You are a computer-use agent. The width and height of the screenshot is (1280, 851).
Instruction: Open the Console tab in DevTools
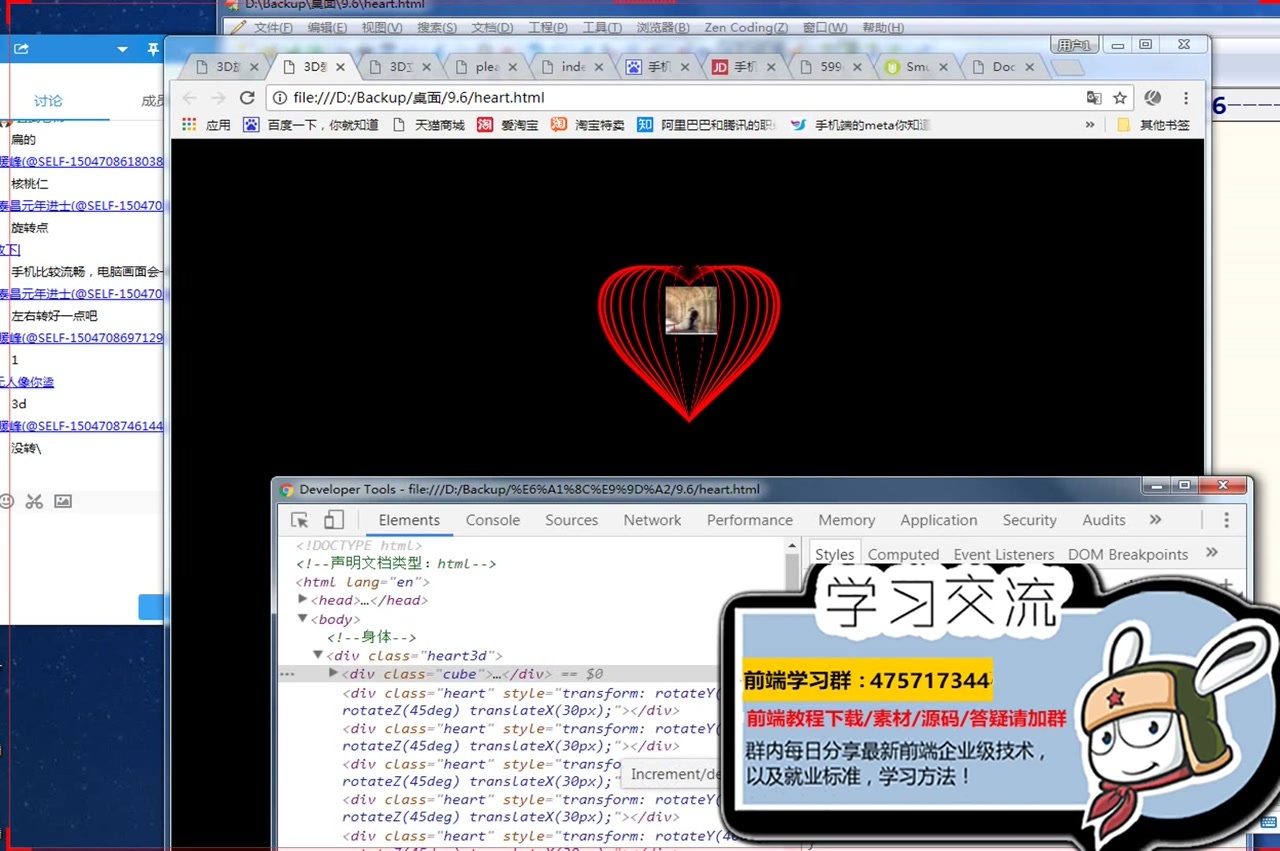pos(493,520)
